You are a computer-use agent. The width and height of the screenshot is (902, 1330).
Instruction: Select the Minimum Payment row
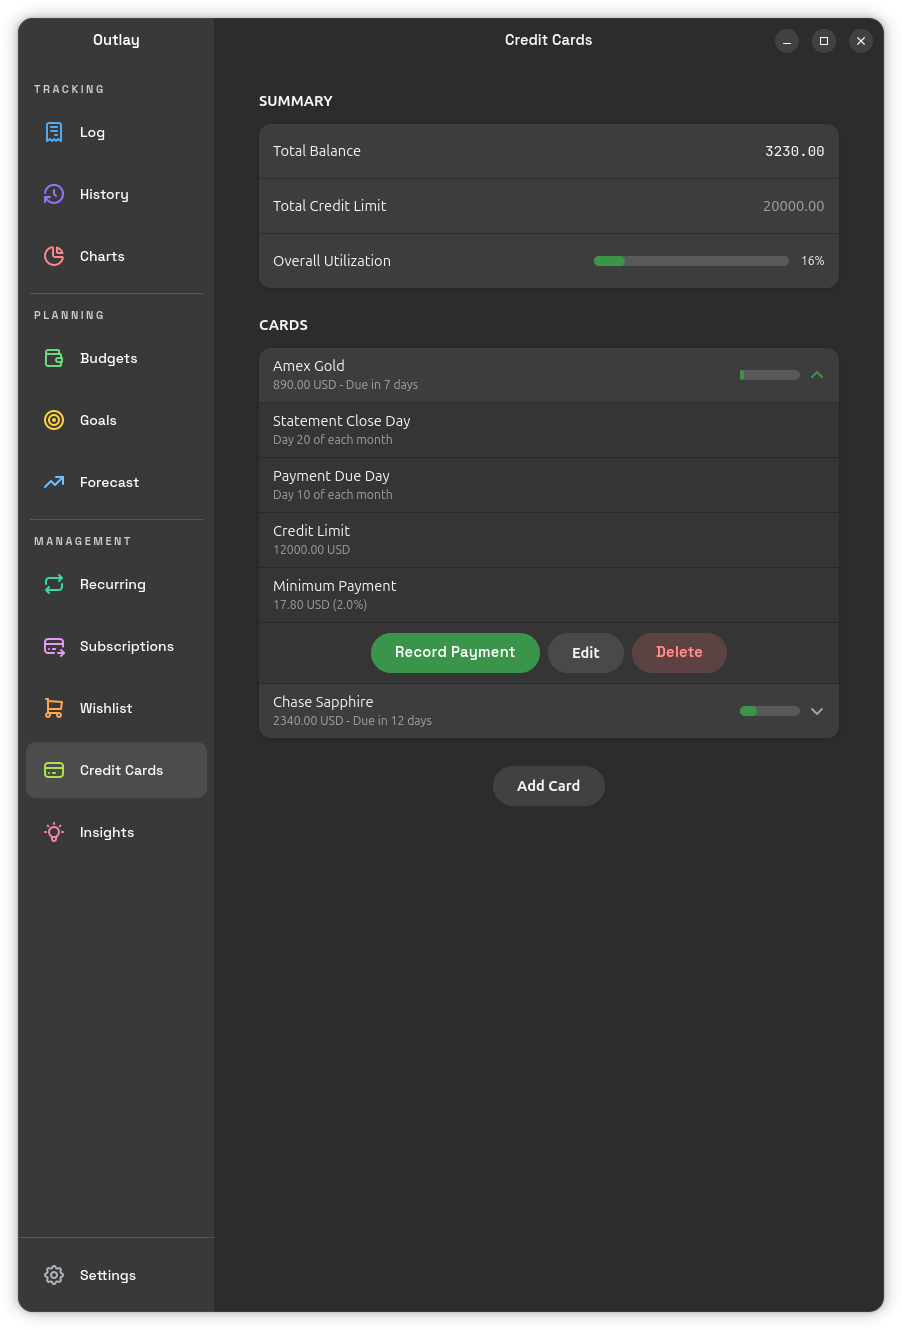548,595
